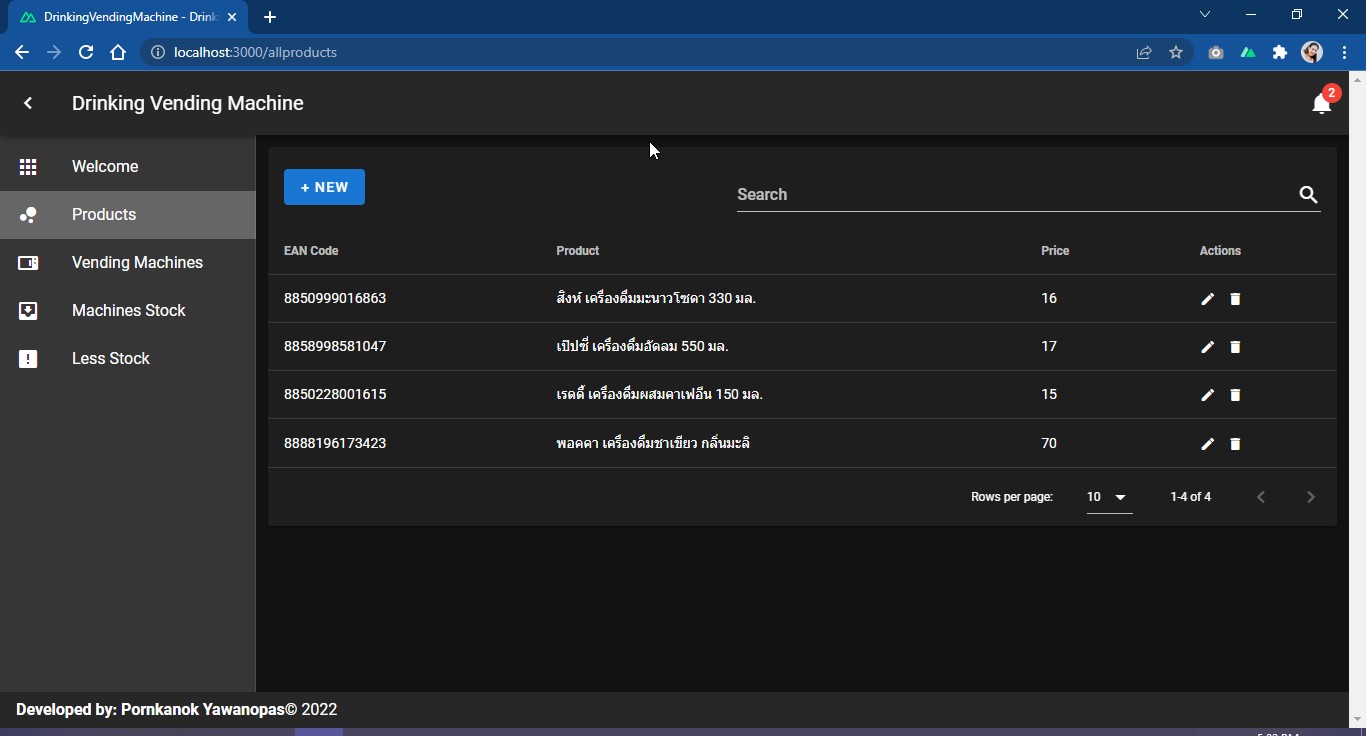The height and width of the screenshot is (736, 1366).
Task: Click the search magnifier icon
Action: (1308, 195)
